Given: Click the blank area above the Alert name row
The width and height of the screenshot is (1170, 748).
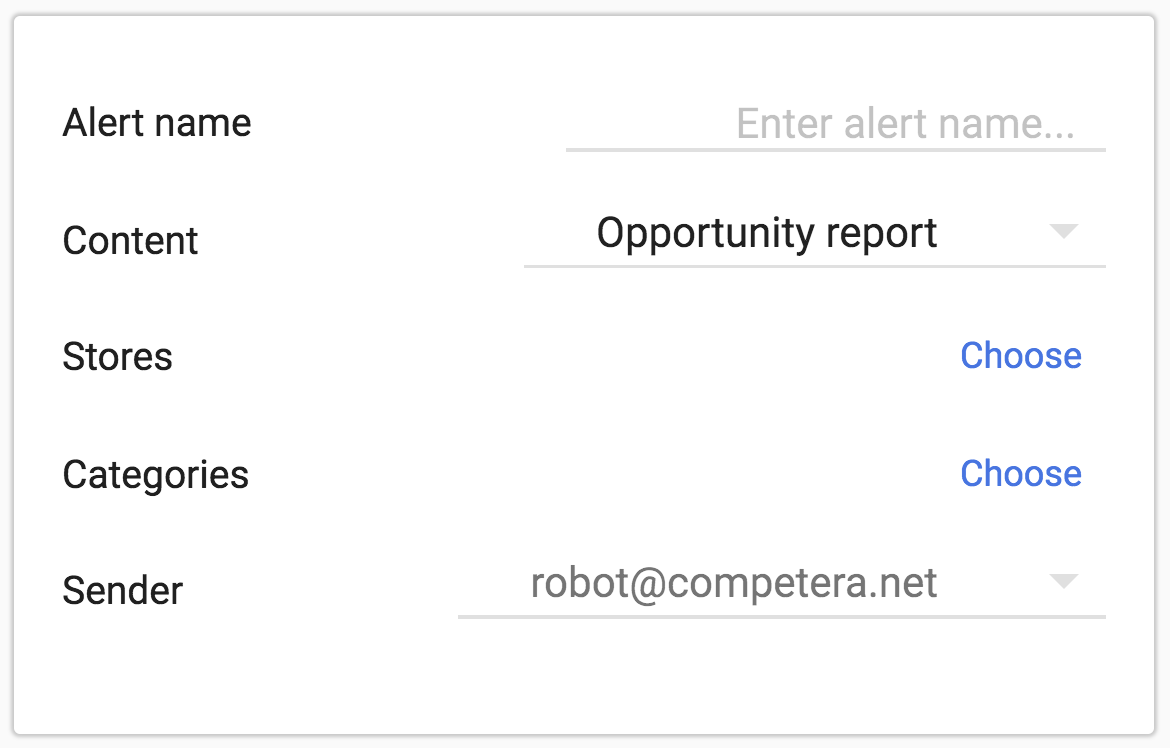Looking at the screenshot, I should [x=584, y=55].
